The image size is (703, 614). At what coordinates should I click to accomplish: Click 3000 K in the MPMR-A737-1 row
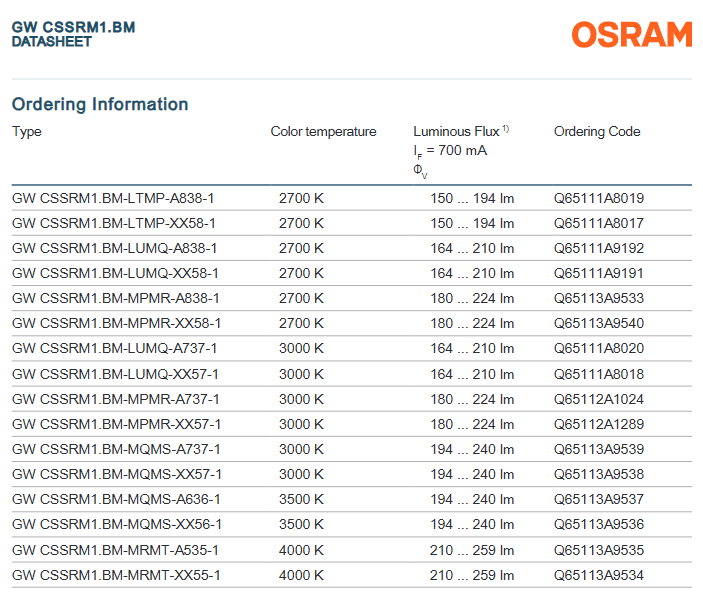(301, 400)
